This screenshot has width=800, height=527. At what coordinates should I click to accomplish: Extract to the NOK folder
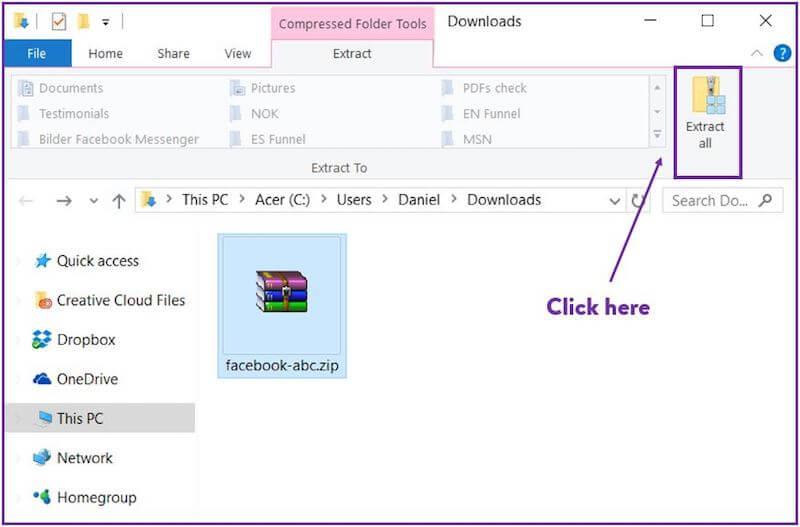click(x=254, y=113)
